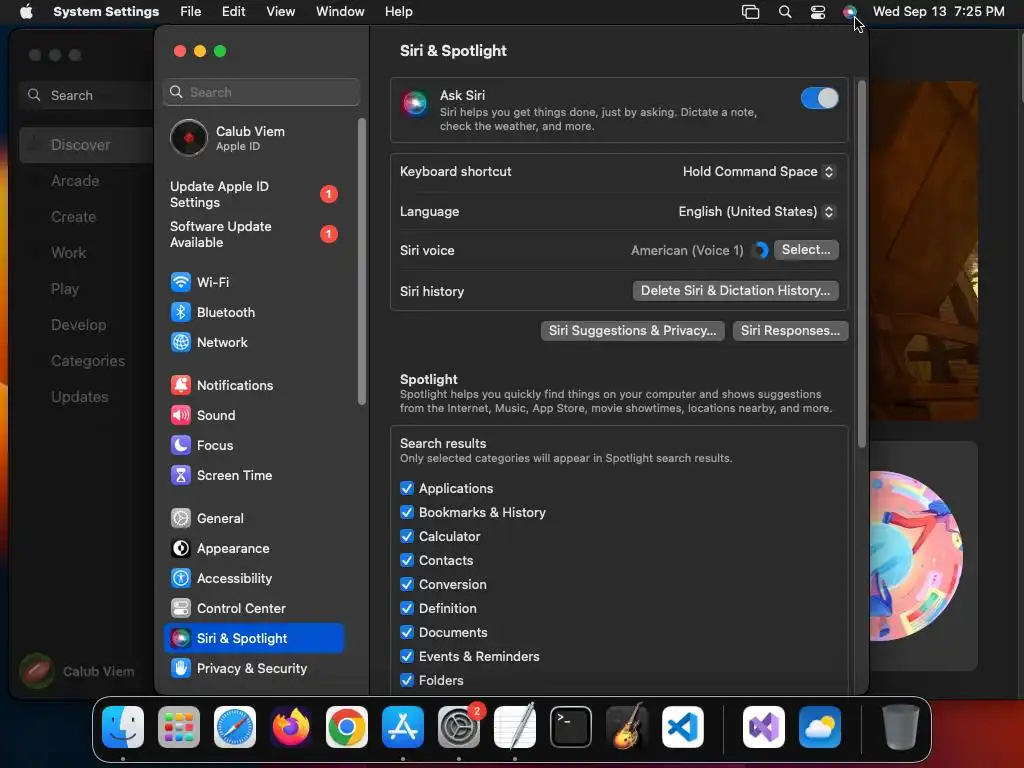Open the View menu

pyautogui.click(x=281, y=12)
